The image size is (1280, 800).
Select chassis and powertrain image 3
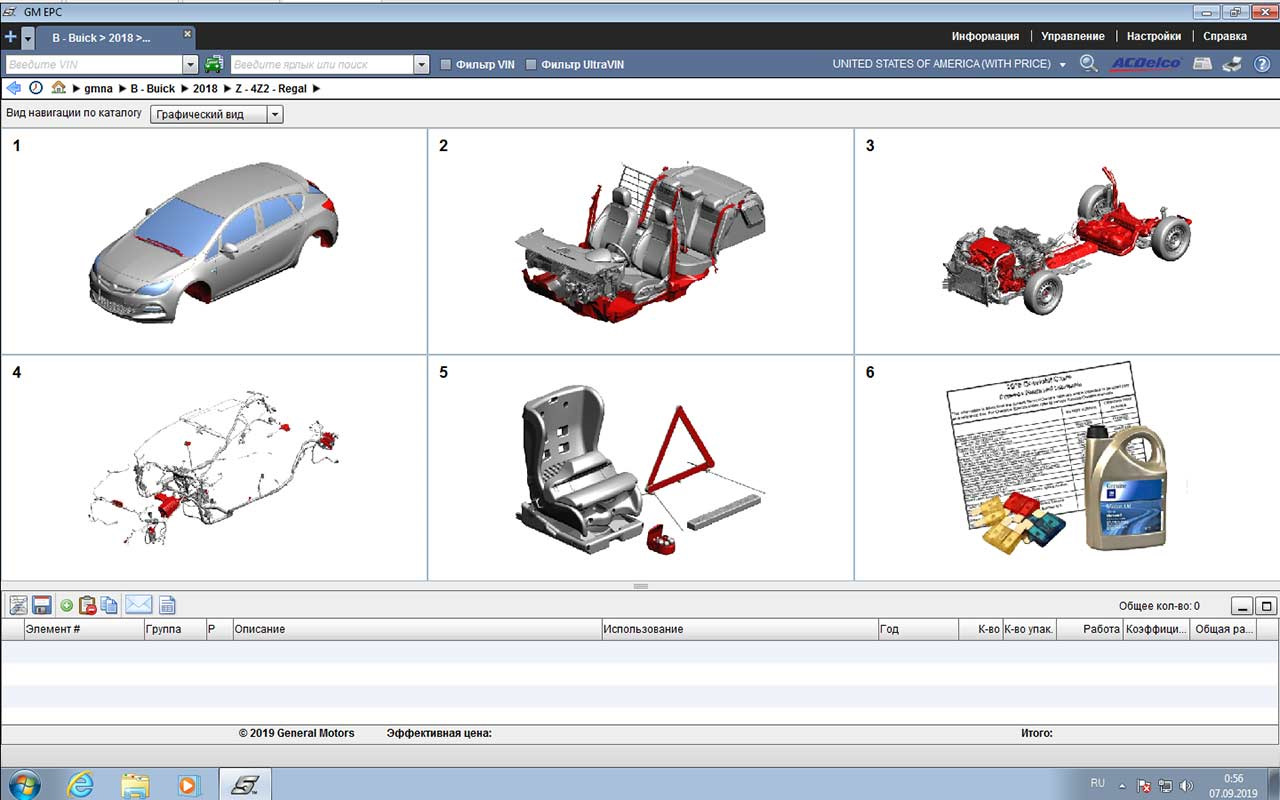pyautogui.click(x=1067, y=241)
